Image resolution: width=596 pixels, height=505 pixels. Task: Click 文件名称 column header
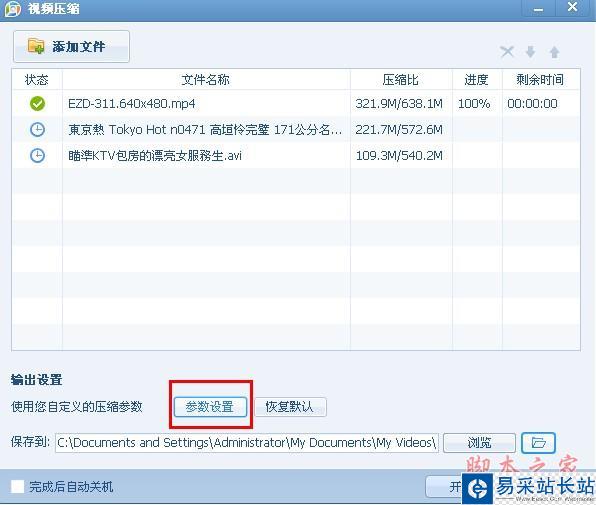tap(206, 80)
